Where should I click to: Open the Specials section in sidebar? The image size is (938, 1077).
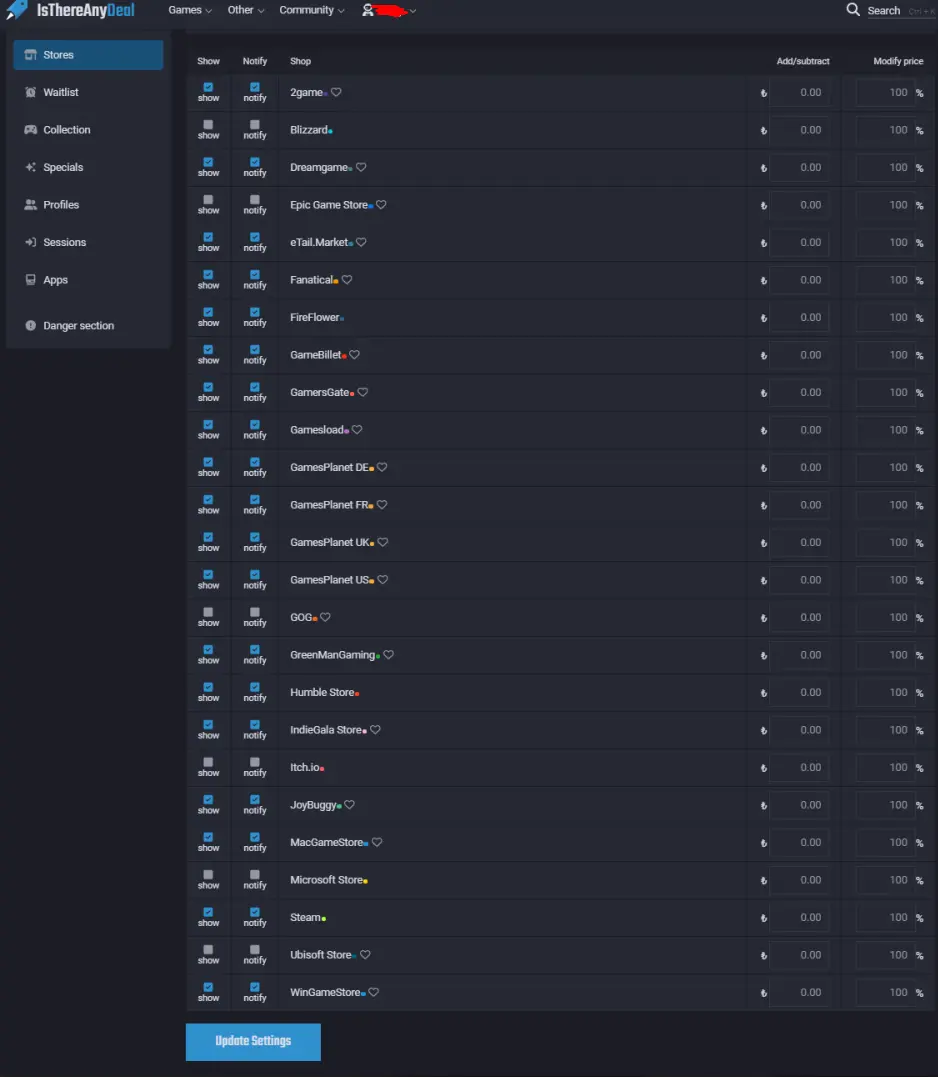(88, 167)
